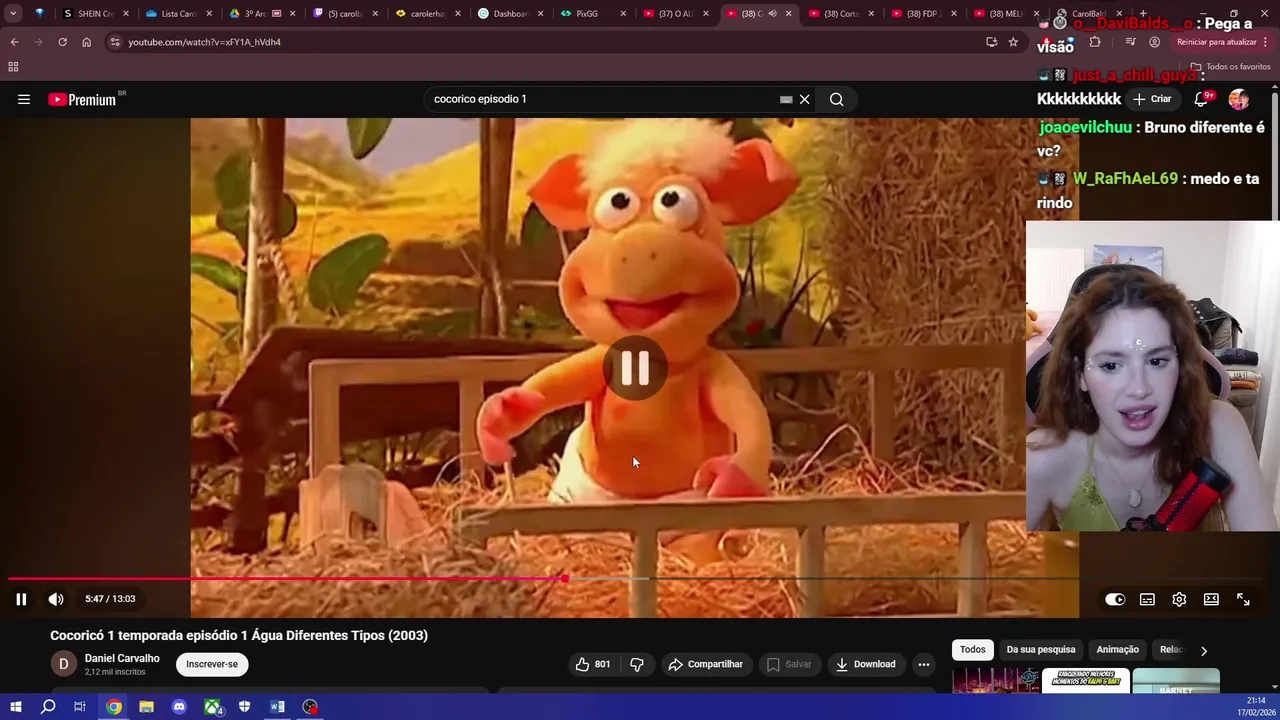Switch to the Dashboard tab
This screenshot has width=1280, height=720.
508,14
